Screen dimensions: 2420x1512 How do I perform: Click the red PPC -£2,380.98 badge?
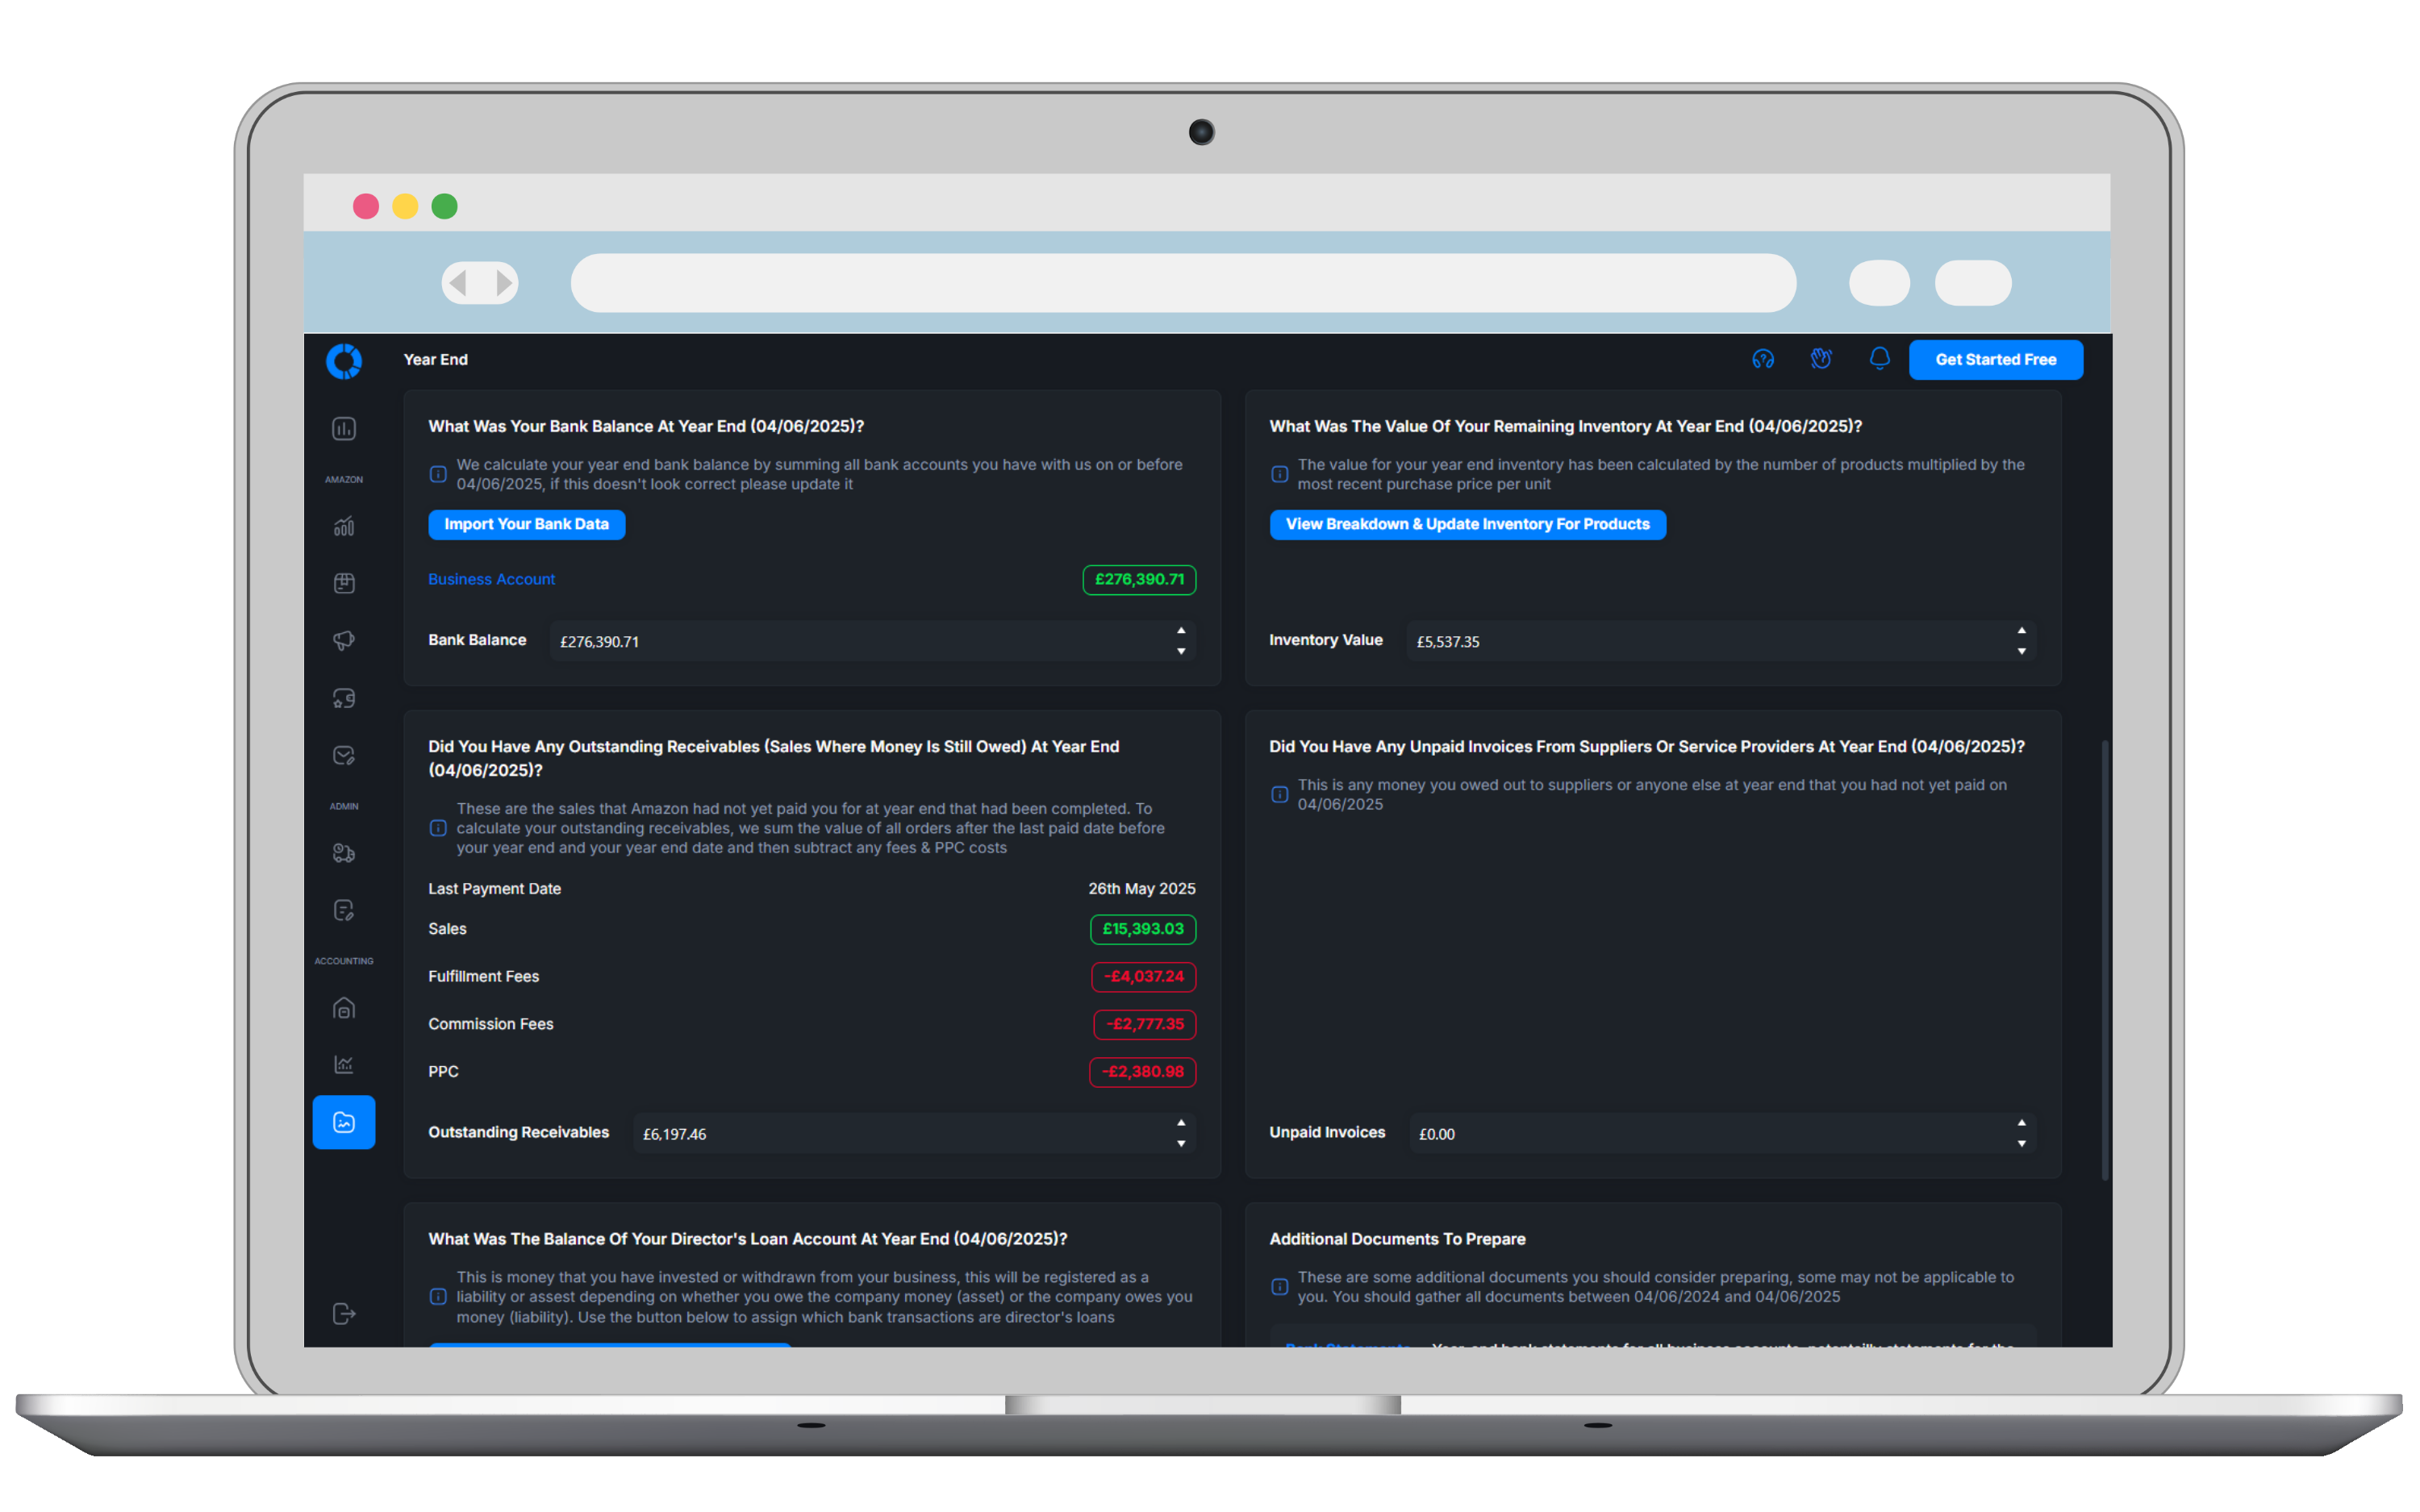[1142, 1072]
